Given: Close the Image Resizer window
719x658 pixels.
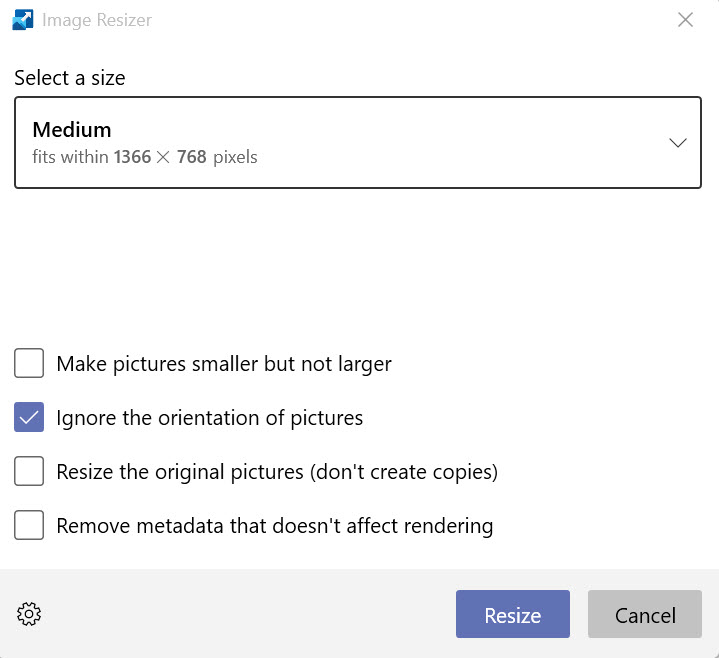Looking at the screenshot, I should (x=685, y=20).
